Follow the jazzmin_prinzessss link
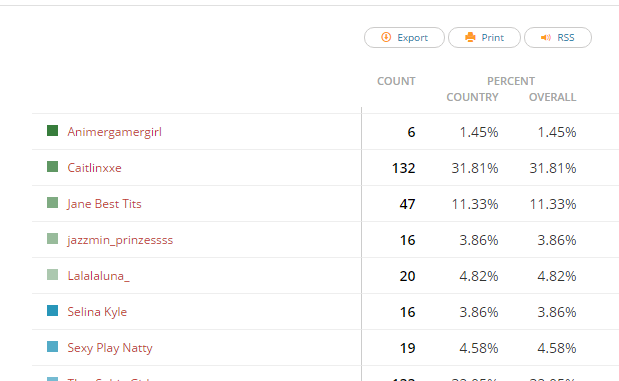 pyautogui.click(x=120, y=240)
